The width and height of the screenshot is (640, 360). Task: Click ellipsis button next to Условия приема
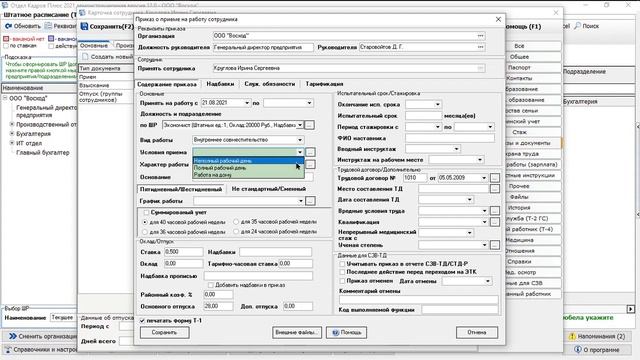click(310, 152)
